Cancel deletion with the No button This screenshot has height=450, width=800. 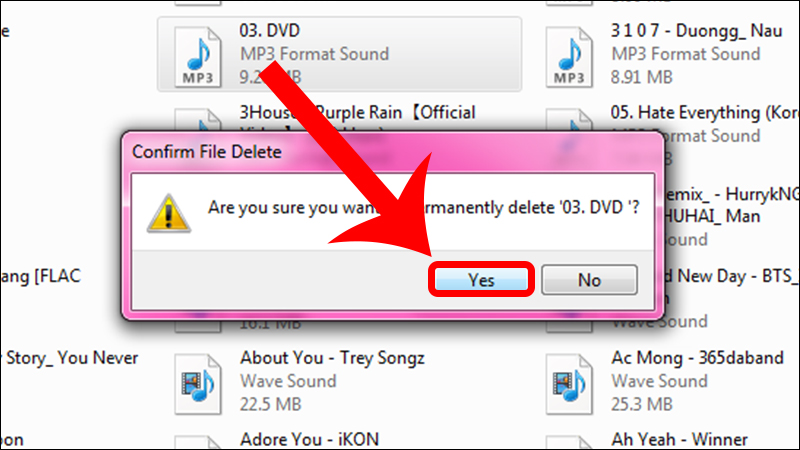(x=589, y=280)
